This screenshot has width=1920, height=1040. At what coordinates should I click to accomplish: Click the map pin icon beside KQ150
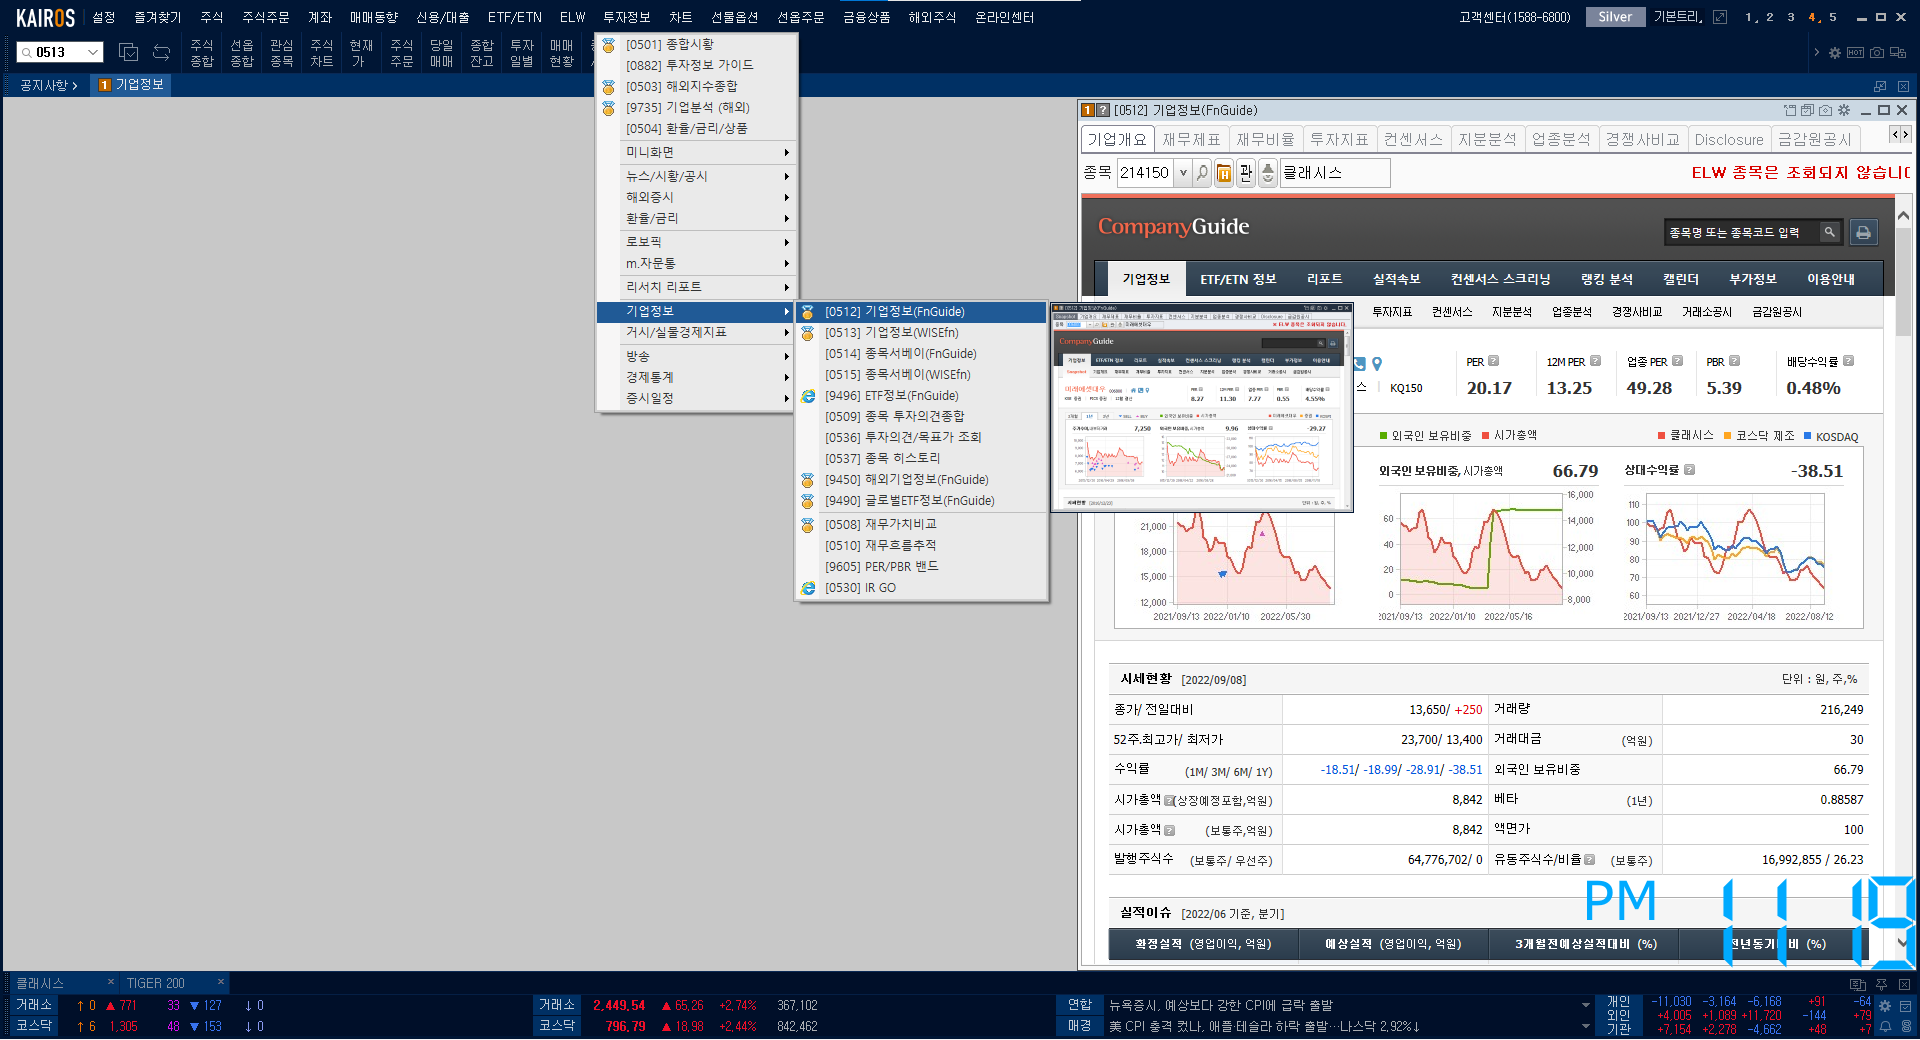pos(1377,364)
